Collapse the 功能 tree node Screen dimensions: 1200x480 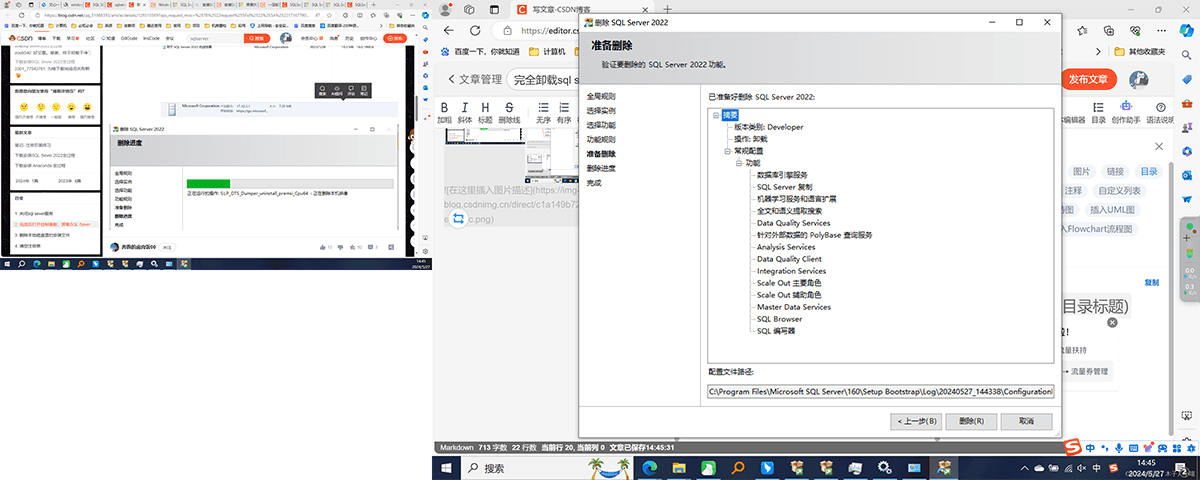click(x=739, y=163)
